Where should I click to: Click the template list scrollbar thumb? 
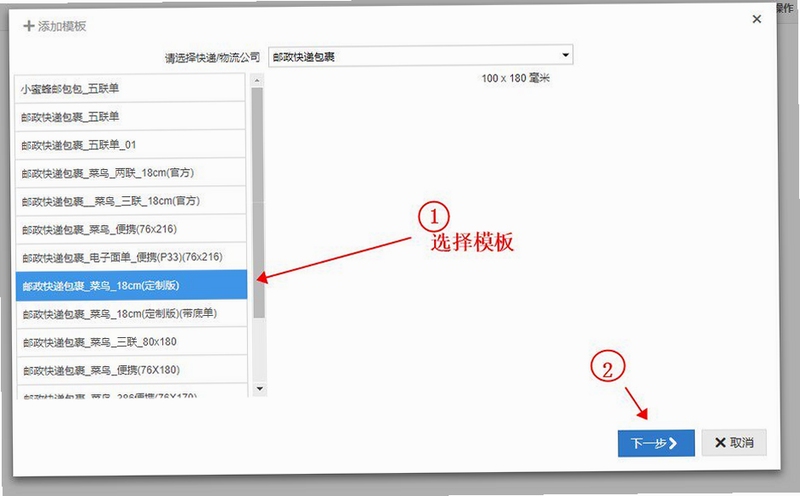[259, 203]
